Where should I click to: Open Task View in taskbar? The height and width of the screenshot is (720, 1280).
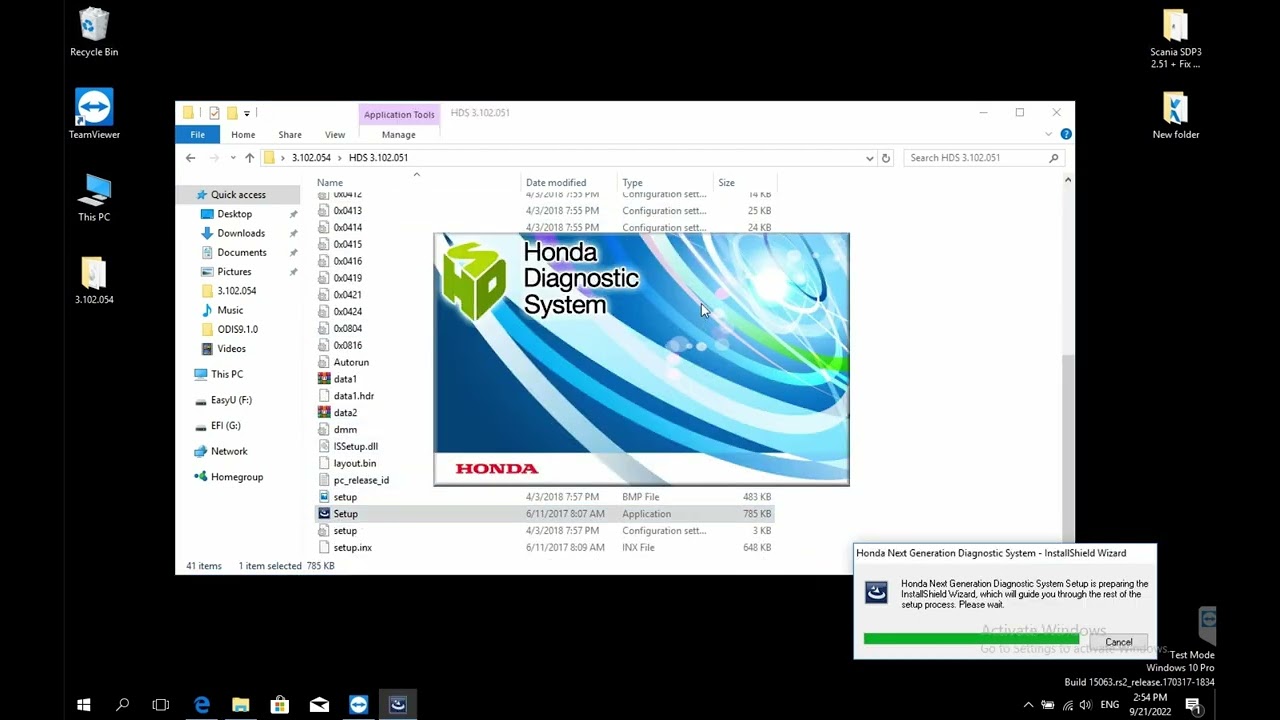pyautogui.click(x=160, y=705)
